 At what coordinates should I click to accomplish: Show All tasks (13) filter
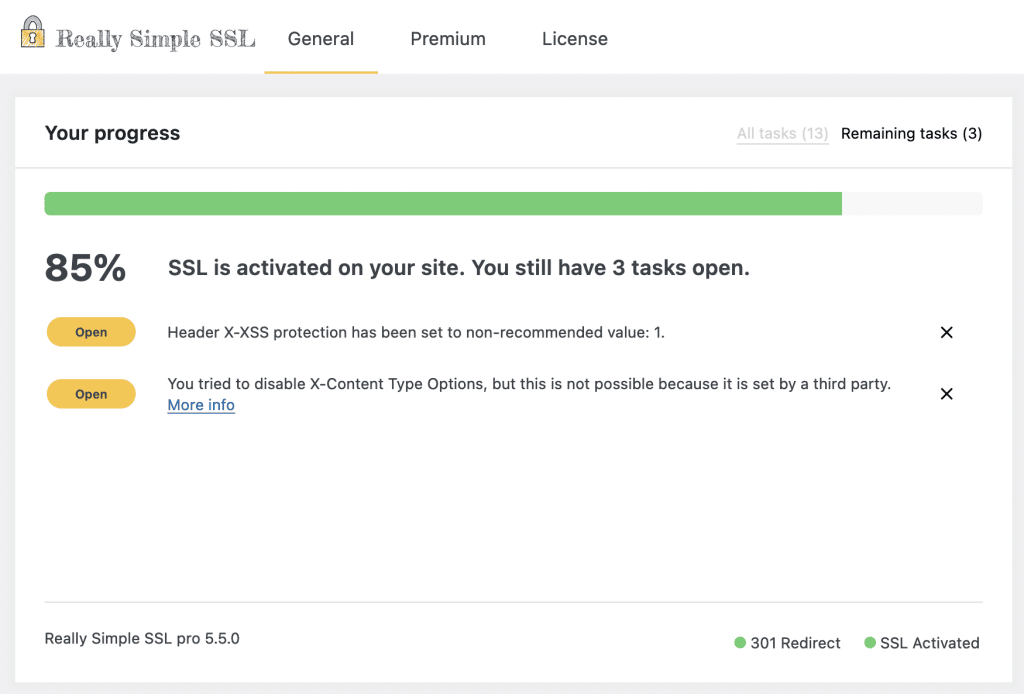[x=782, y=133]
